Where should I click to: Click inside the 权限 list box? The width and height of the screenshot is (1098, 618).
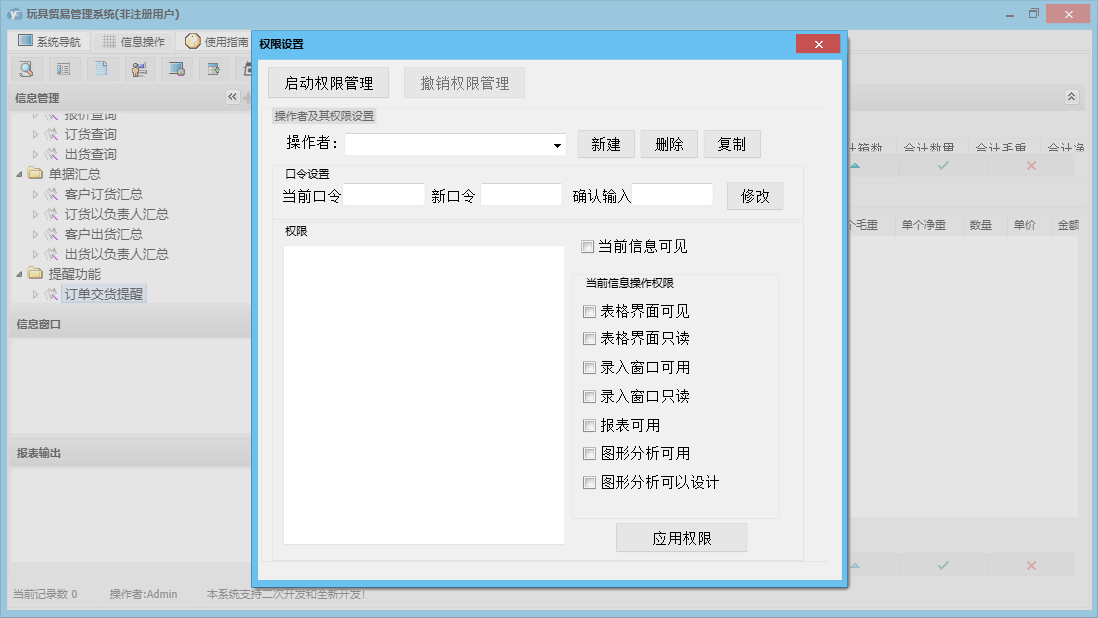point(424,395)
